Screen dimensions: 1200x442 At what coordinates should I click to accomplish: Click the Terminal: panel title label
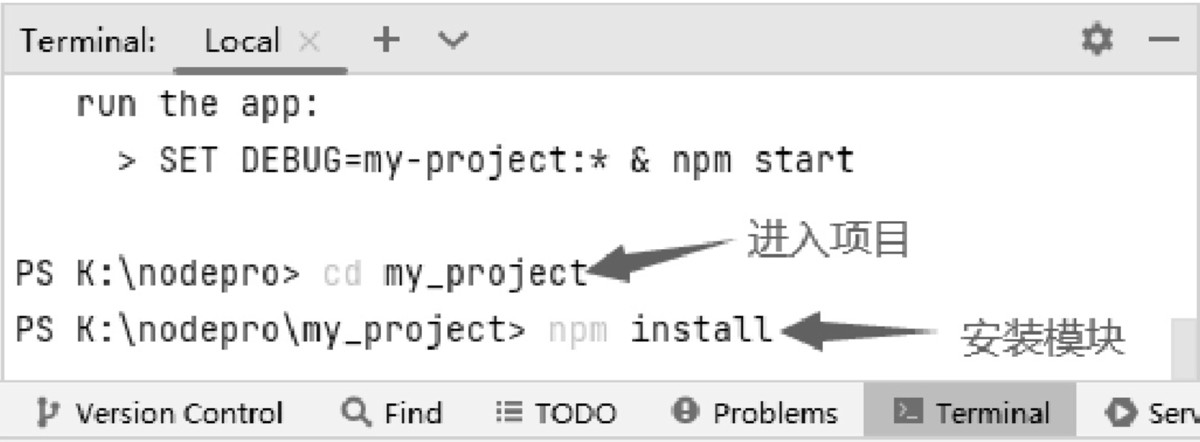(x=89, y=41)
